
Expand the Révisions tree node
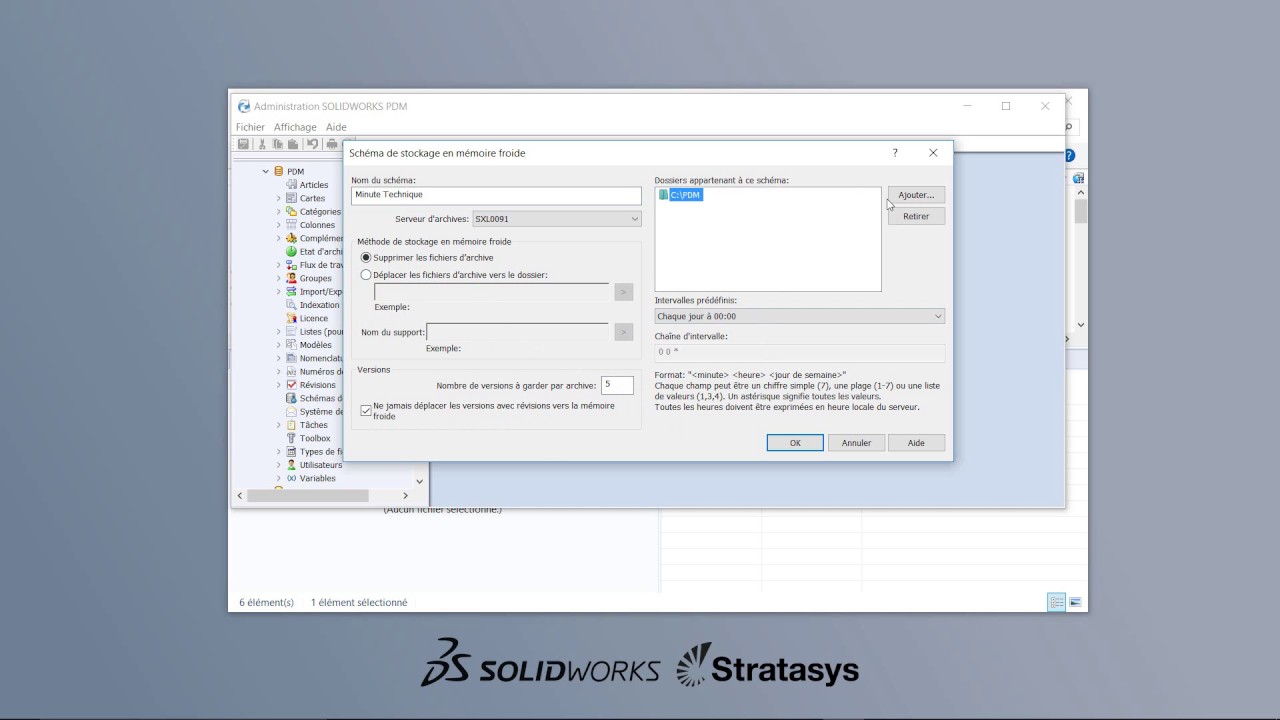point(279,385)
